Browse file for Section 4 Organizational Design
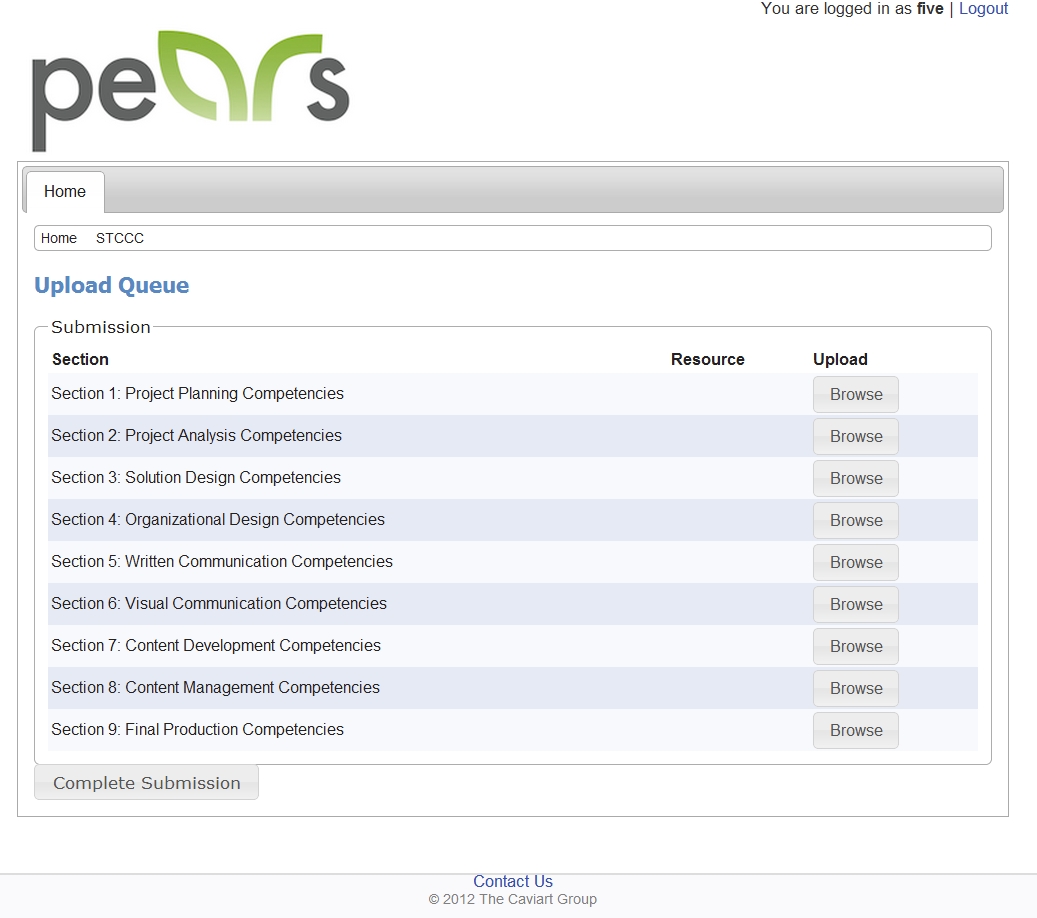The height and width of the screenshot is (918, 1037). [x=855, y=520]
